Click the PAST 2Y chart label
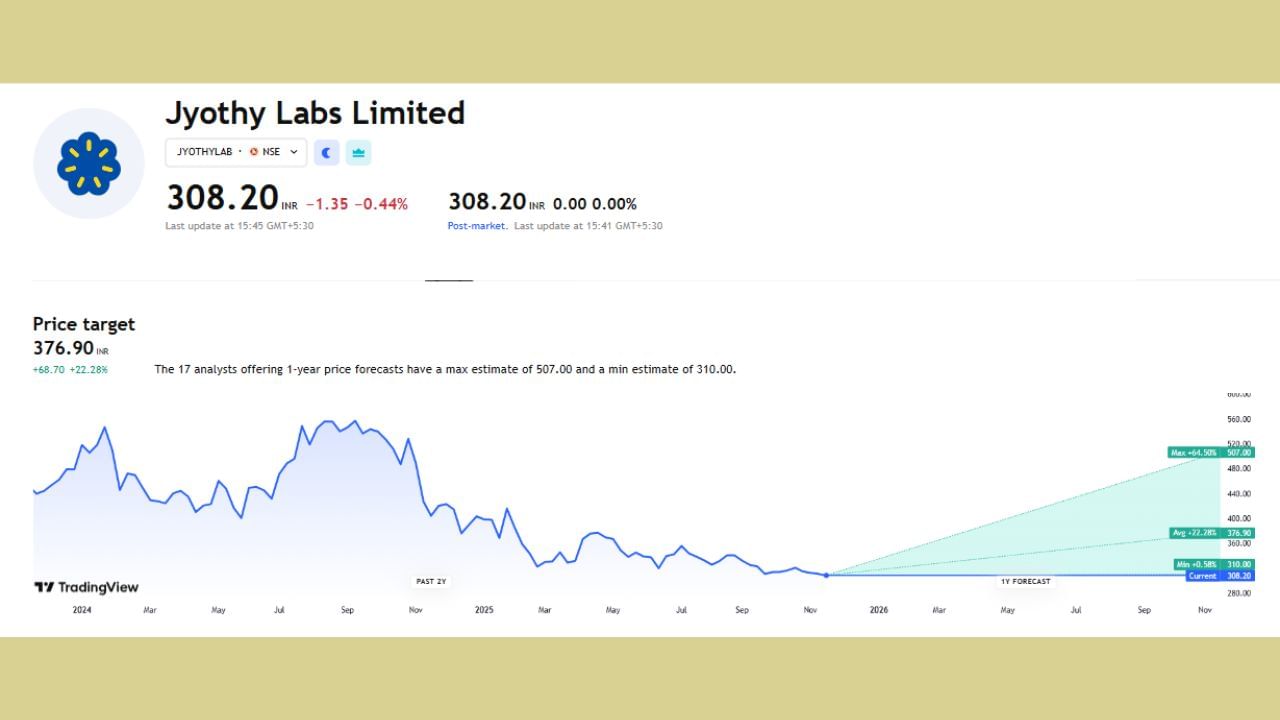This screenshot has height=720, width=1280. [x=431, y=581]
